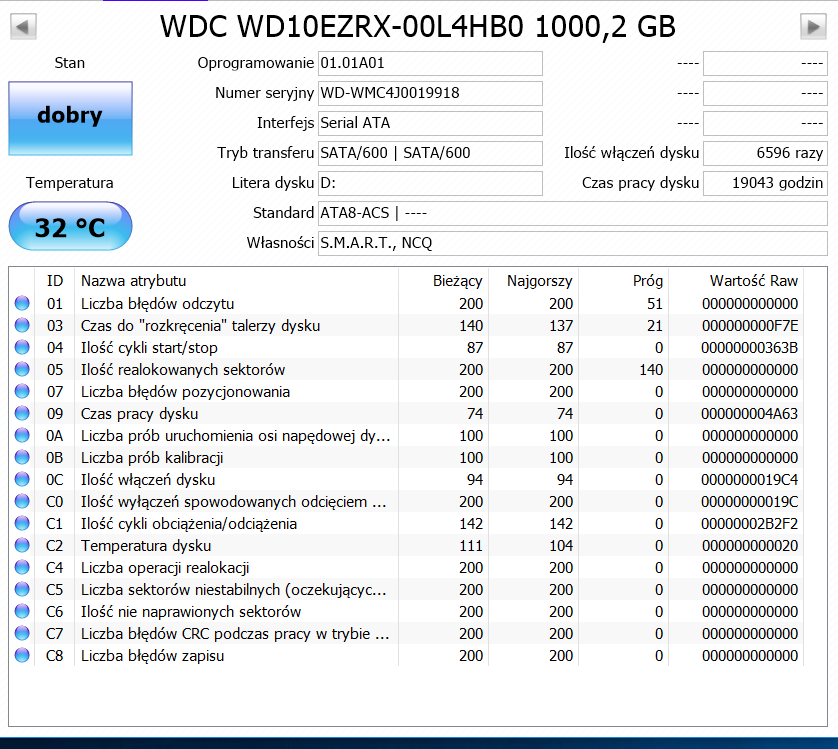Screen dimensions: 838x749
Task: Click the 'Ilość włączeń dysku' label beside 6596 razy
Action: click(631, 153)
